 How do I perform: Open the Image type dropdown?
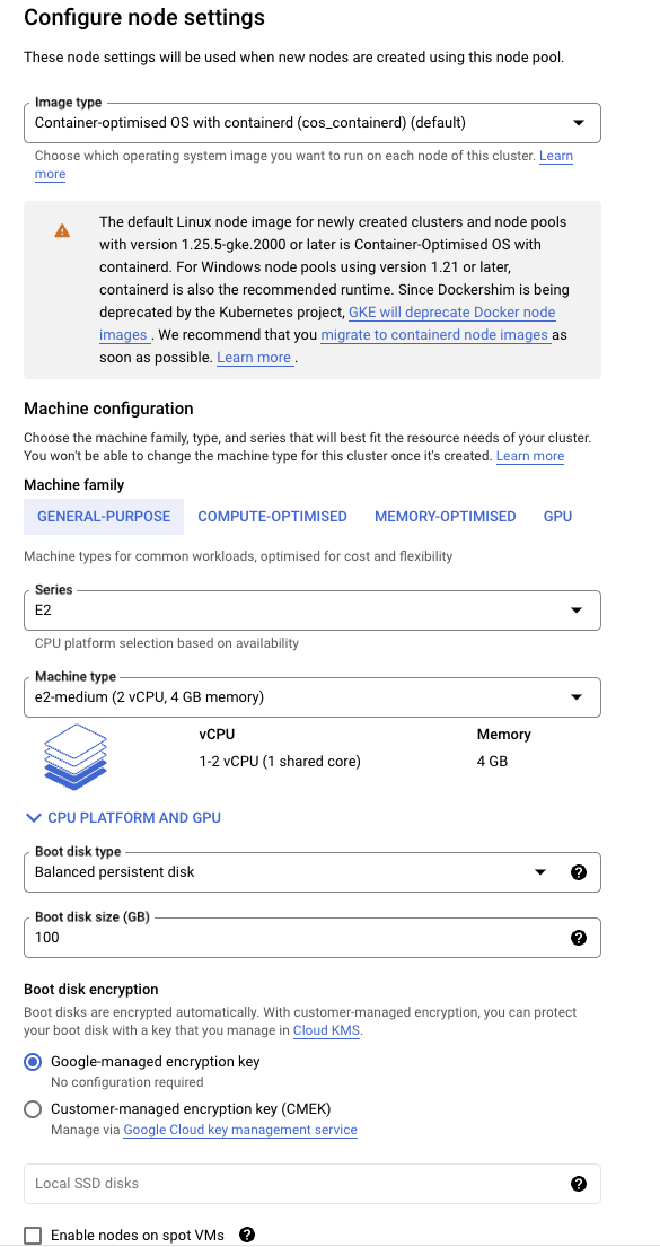311,123
